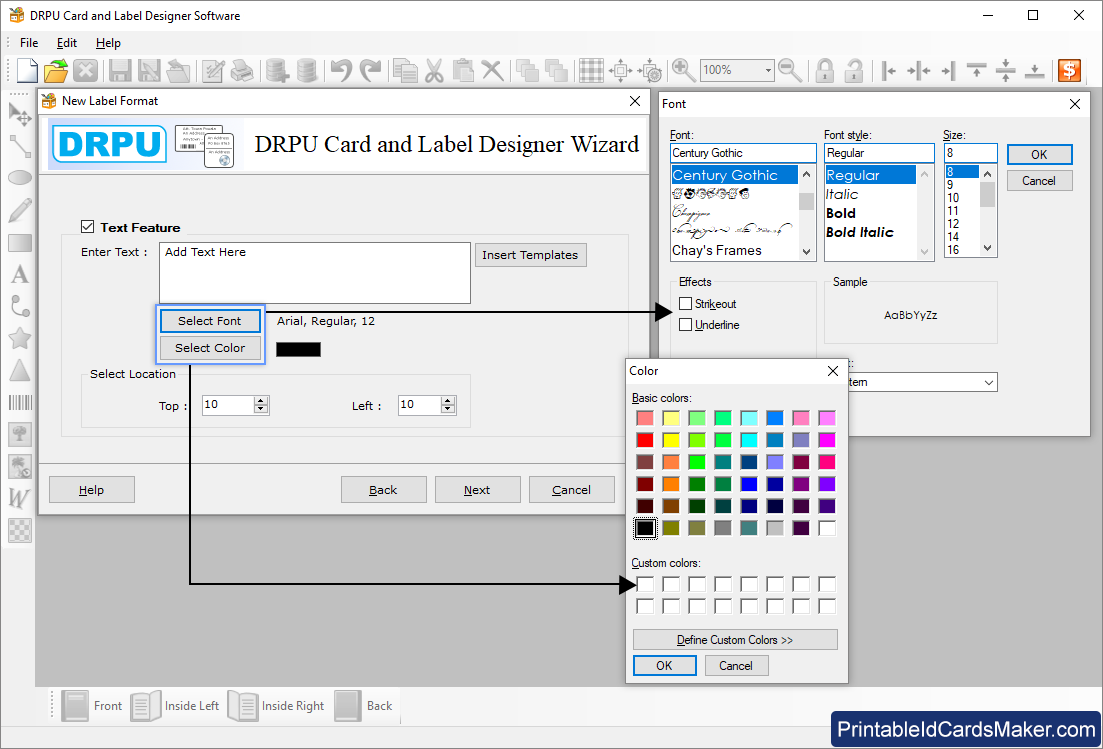Increase the Top location spinner value

[261, 401]
